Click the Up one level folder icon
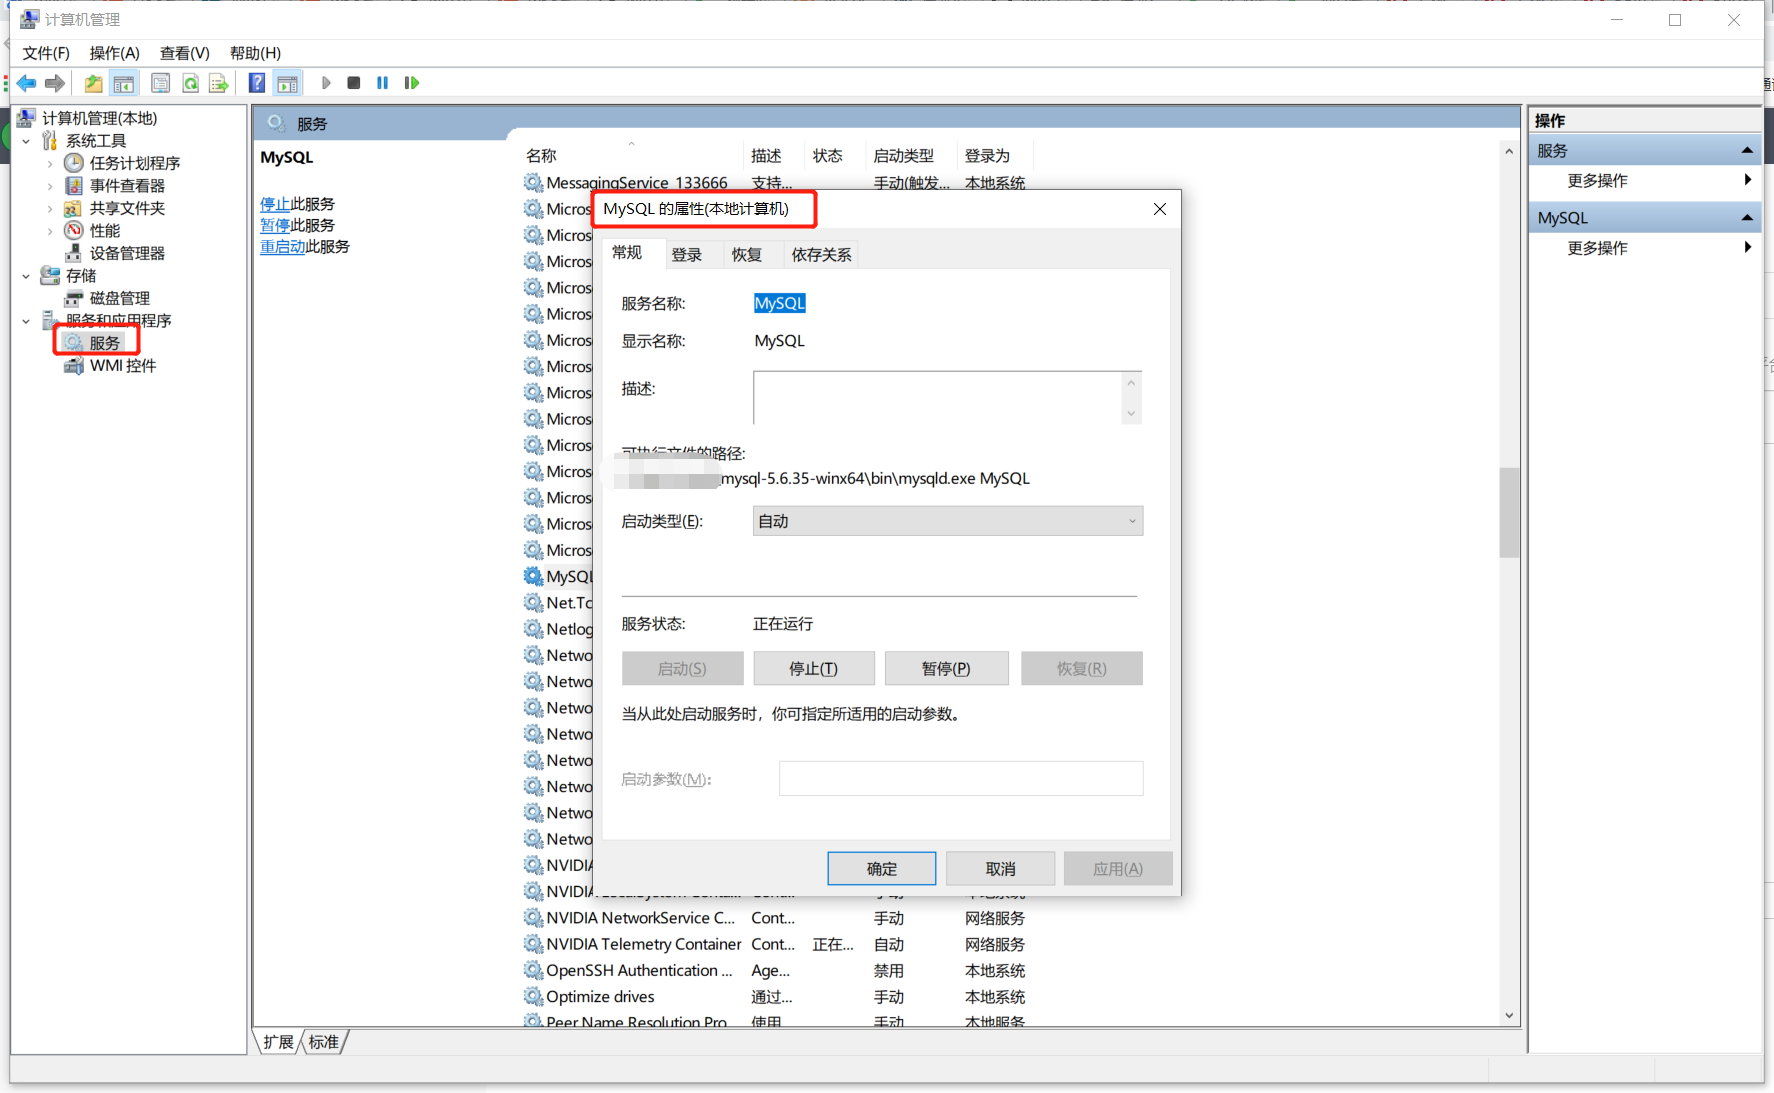Screen dimensions: 1774x1093 coord(93,83)
